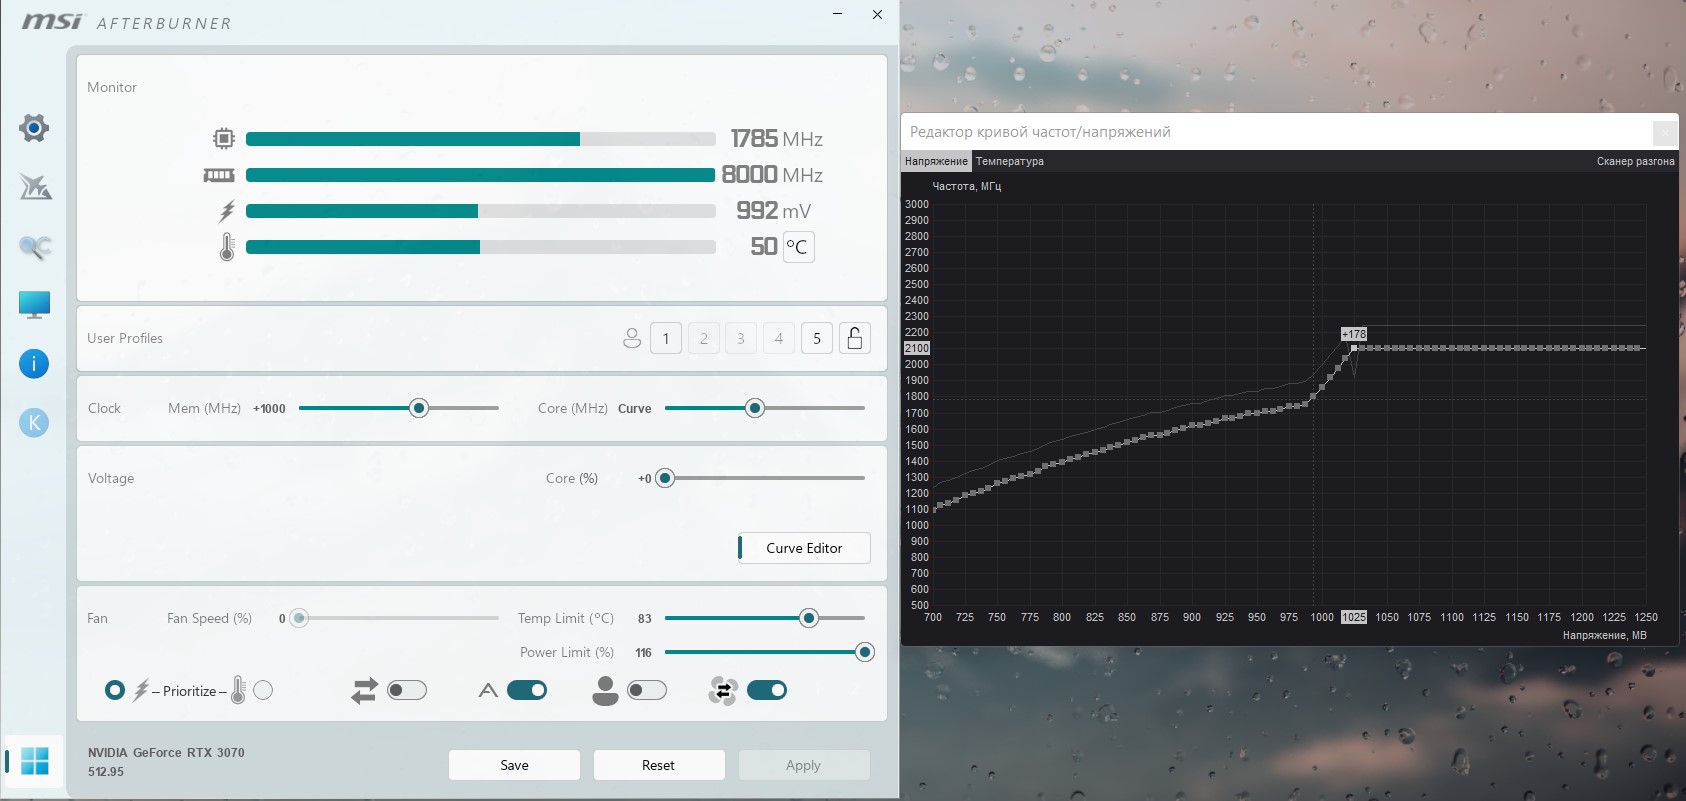The height and width of the screenshot is (801, 1686).
Task: Reset settings to defaults
Action: [x=658, y=765]
